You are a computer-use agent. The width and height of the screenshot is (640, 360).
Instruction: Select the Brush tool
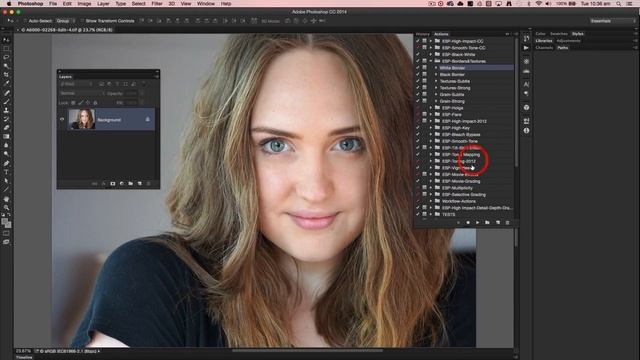point(6,101)
